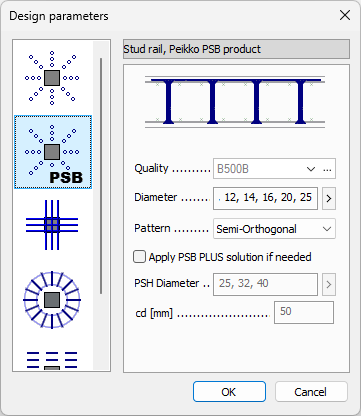Enable Apply PSB PLUS solution if needed
361x416 pixels.
(x=139, y=257)
